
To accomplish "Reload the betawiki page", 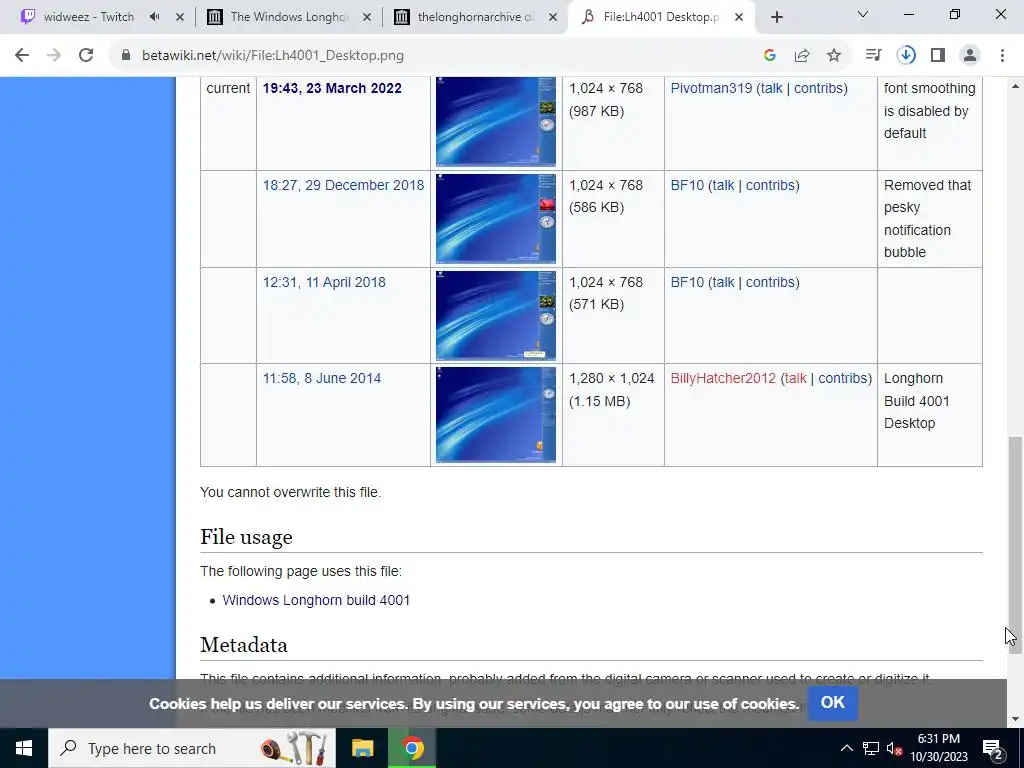I will (x=86, y=56).
